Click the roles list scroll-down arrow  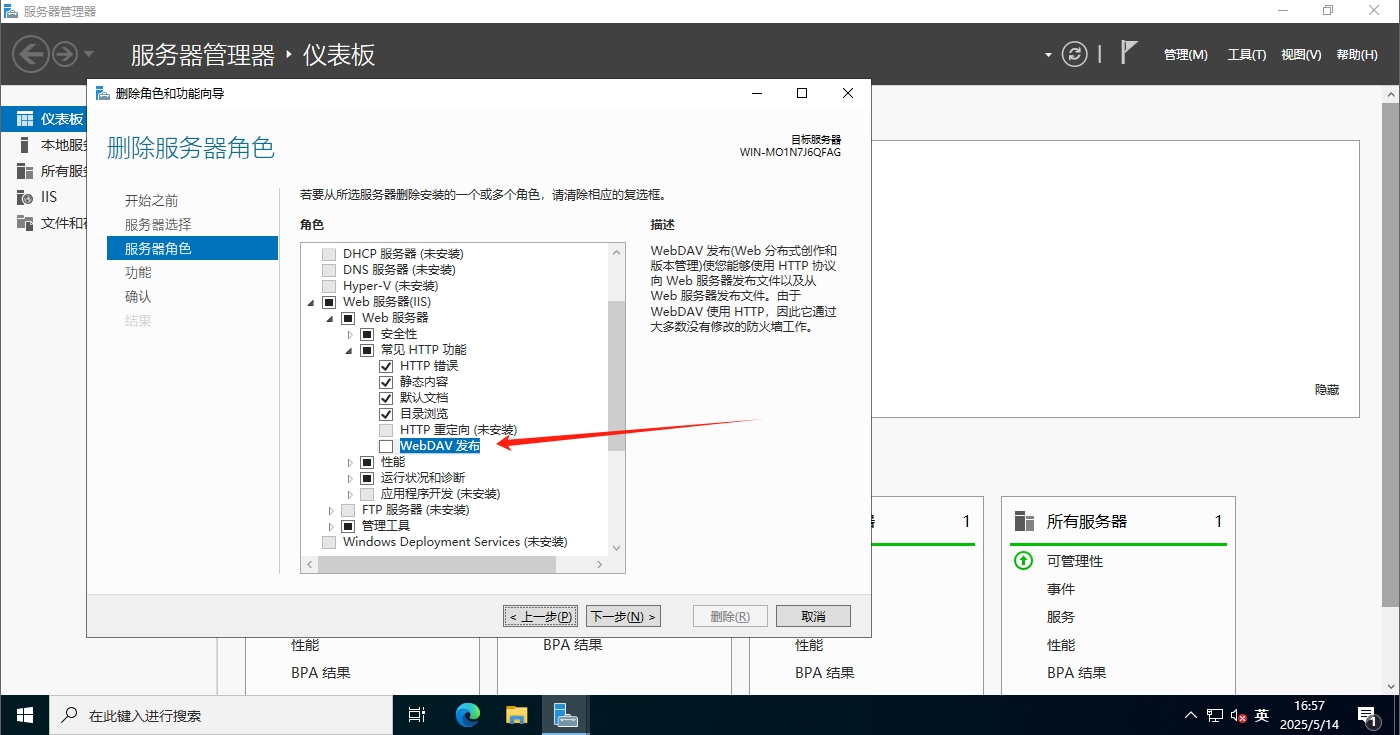click(x=616, y=548)
